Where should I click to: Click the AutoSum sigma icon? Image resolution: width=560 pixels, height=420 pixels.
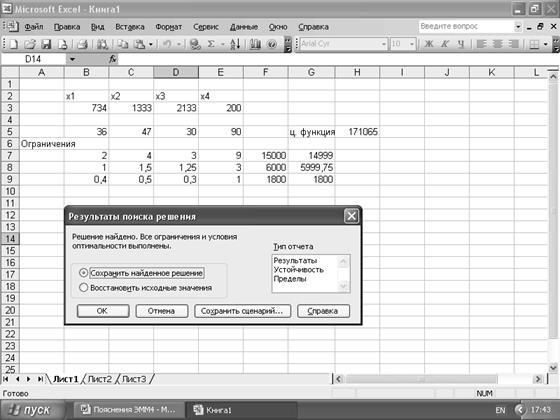(211, 44)
